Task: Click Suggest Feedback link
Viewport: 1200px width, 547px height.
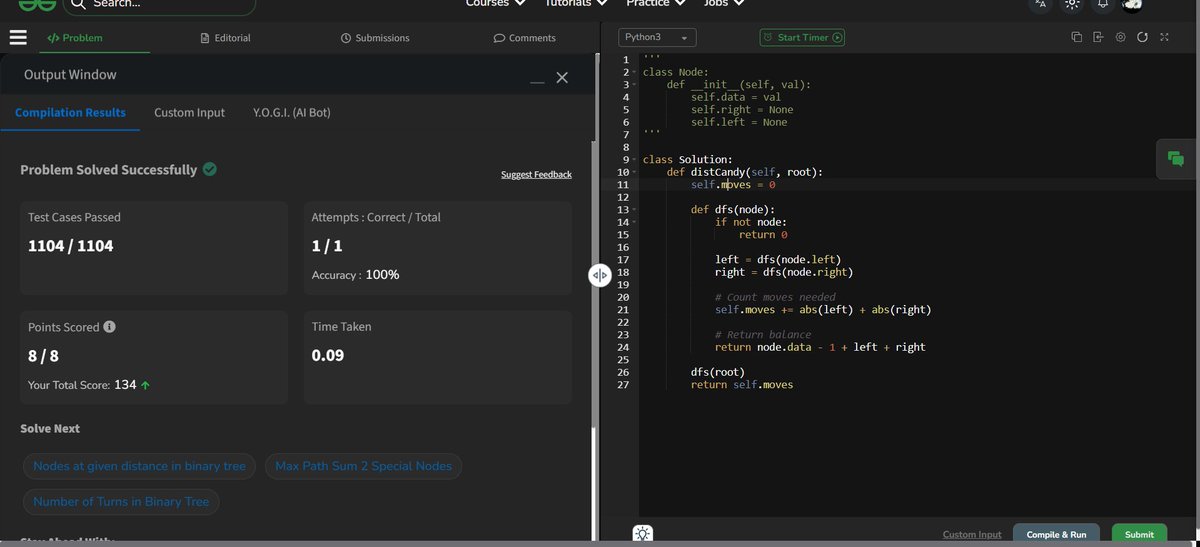Action: coord(536,175)
